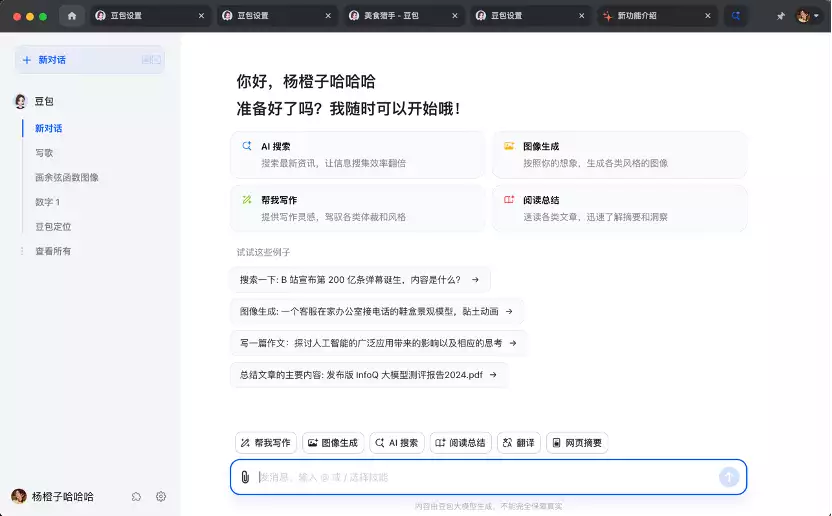The image size is (832, 516).
Task: Click the dots icon beside 查看所有
Action: tap(22, 251)
